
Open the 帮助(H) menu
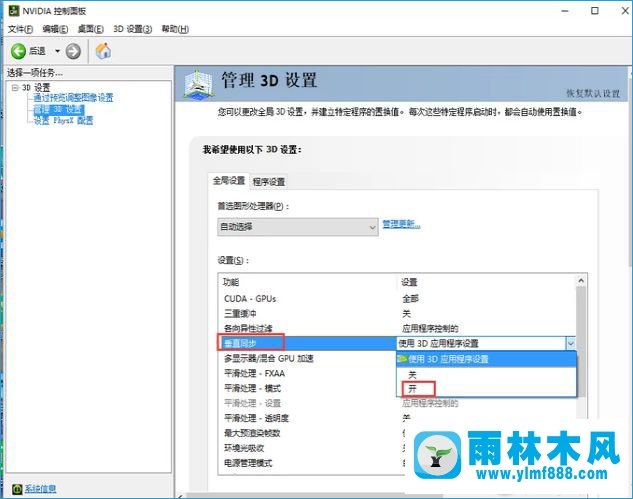(x=175, y=29)
